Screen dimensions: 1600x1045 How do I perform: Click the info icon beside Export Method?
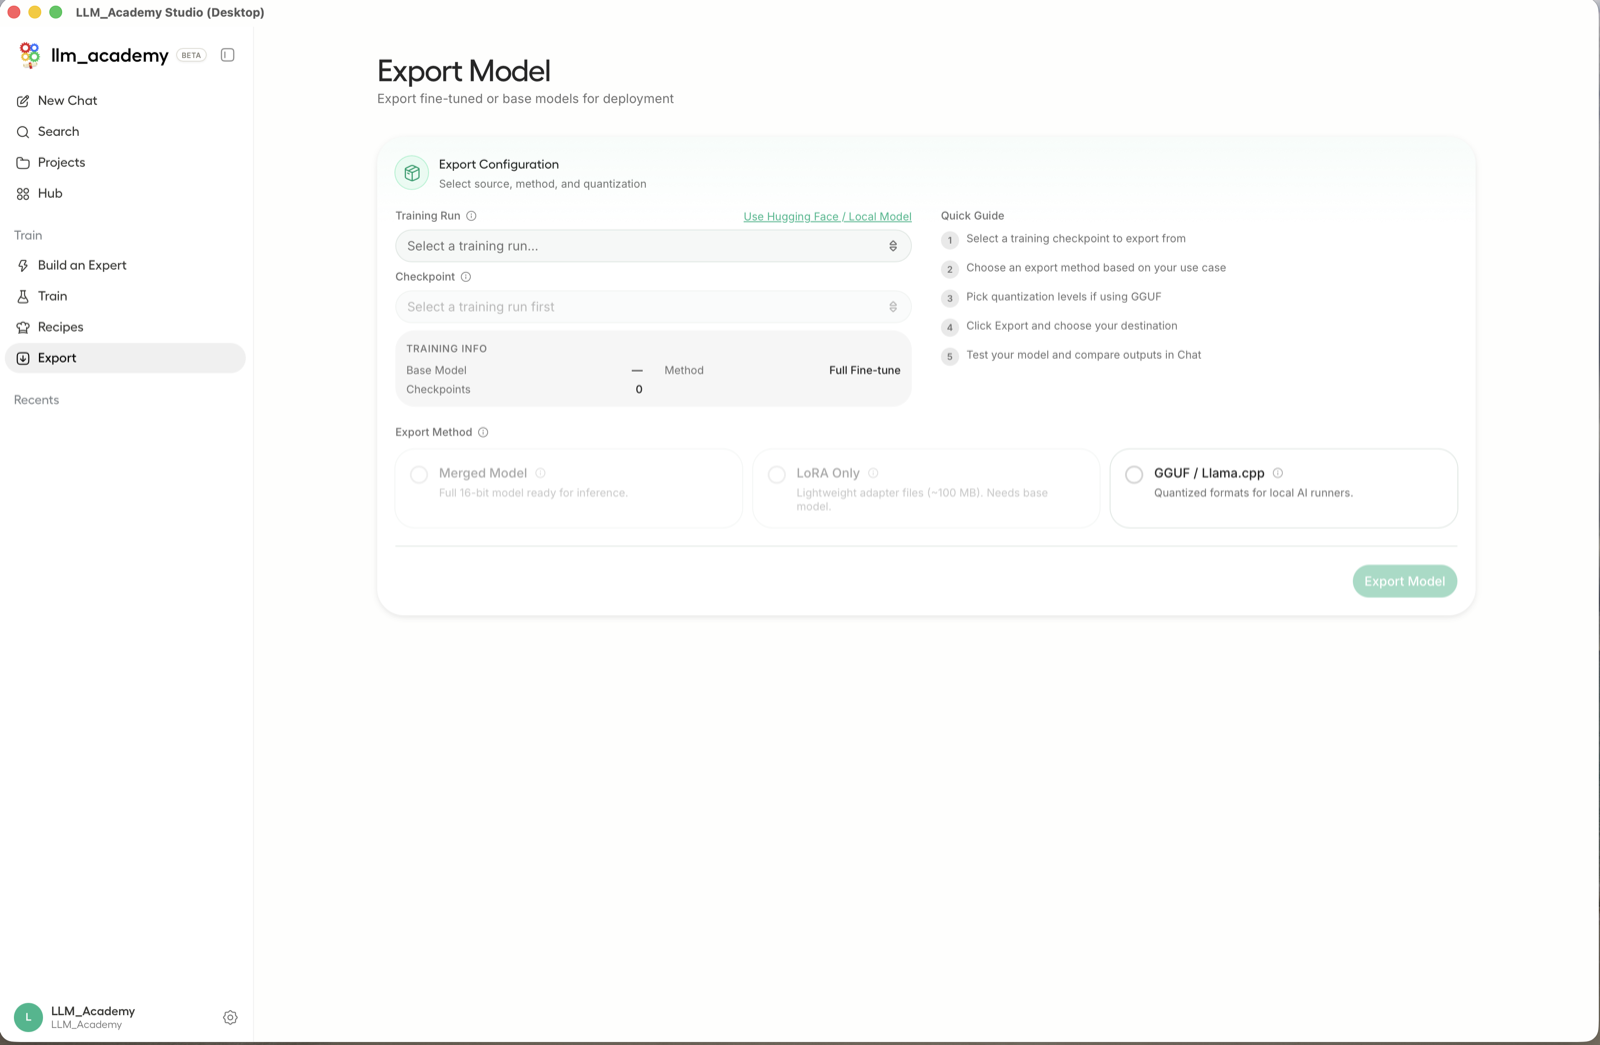point(483,433)
